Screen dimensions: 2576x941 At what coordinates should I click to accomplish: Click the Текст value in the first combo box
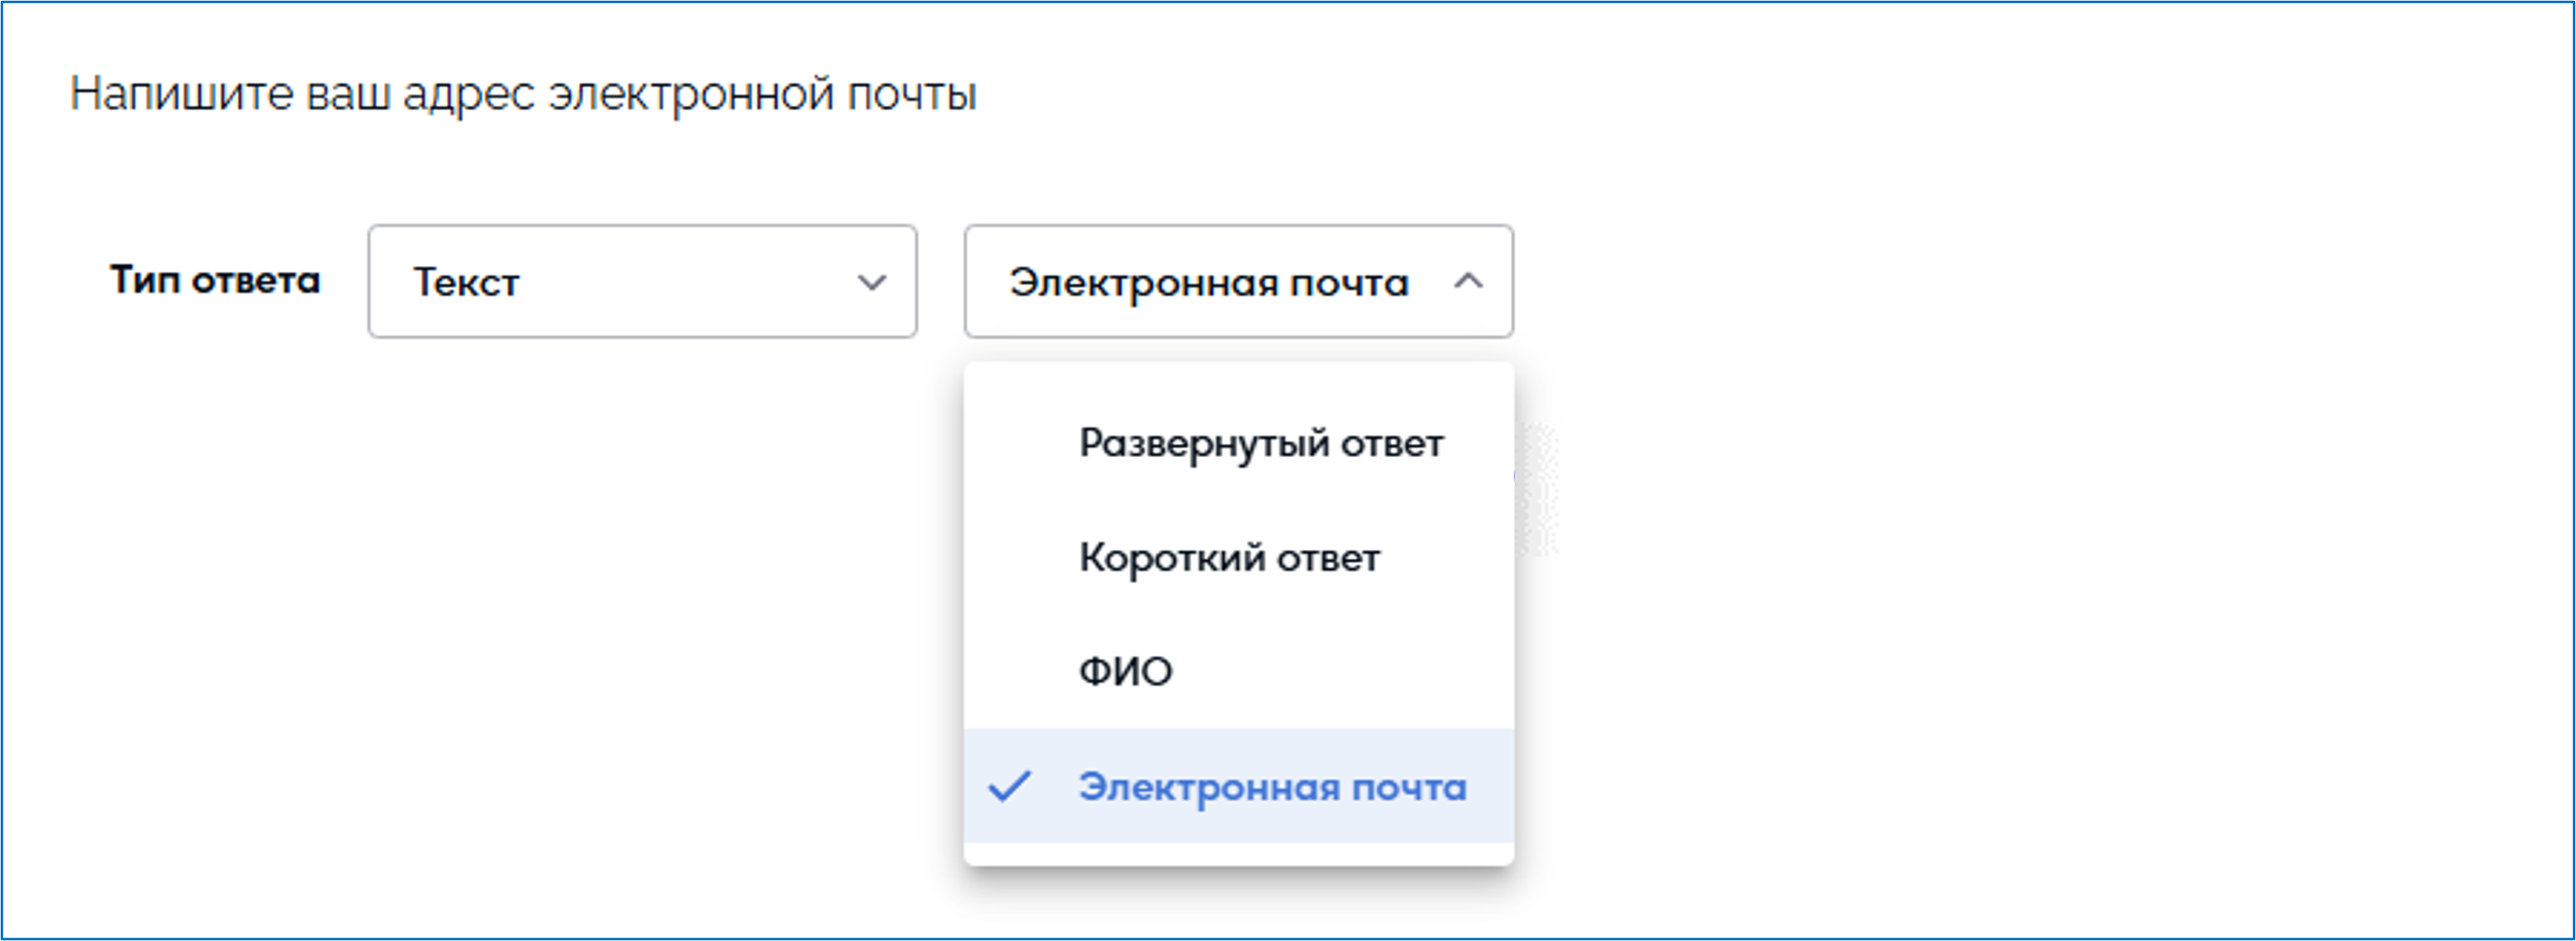click(466, 283)
